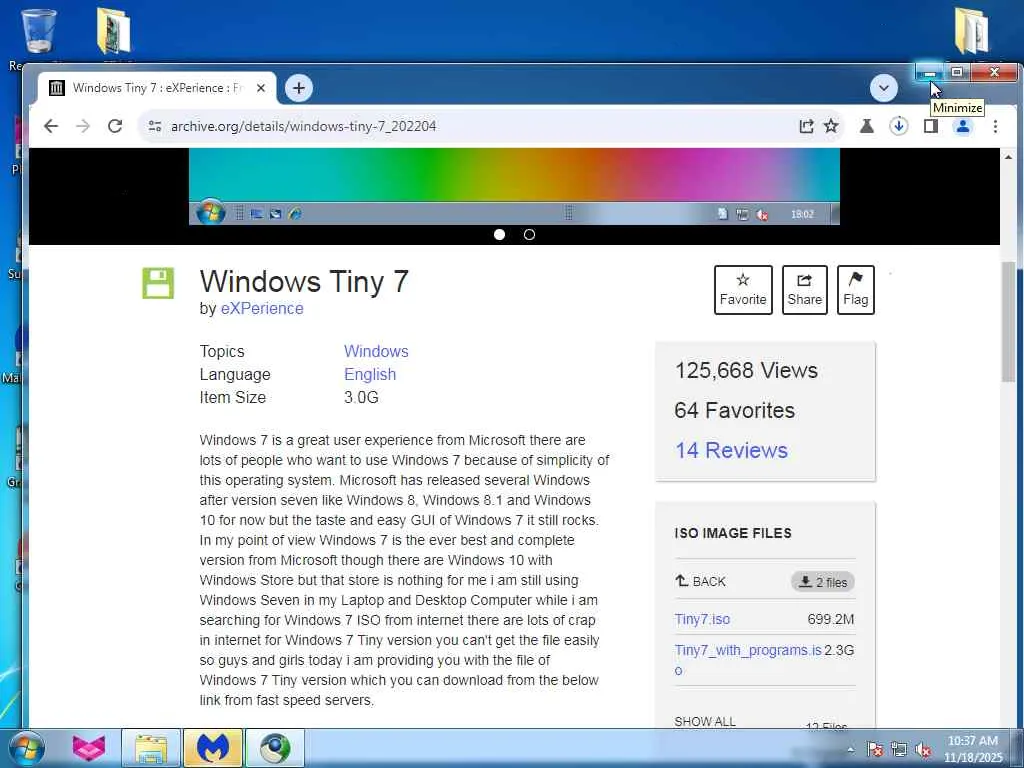Open the folder icon at desktop top-right
The height and width of the screenshot is (768, 1024).
[971, 30]
